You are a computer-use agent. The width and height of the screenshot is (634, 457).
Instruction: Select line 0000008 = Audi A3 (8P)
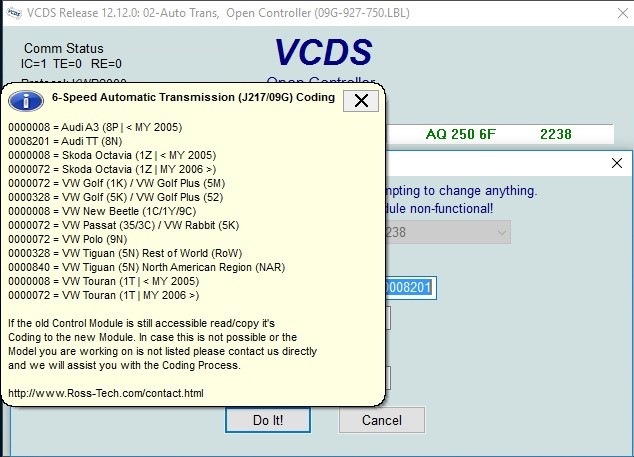click(95, 127)
